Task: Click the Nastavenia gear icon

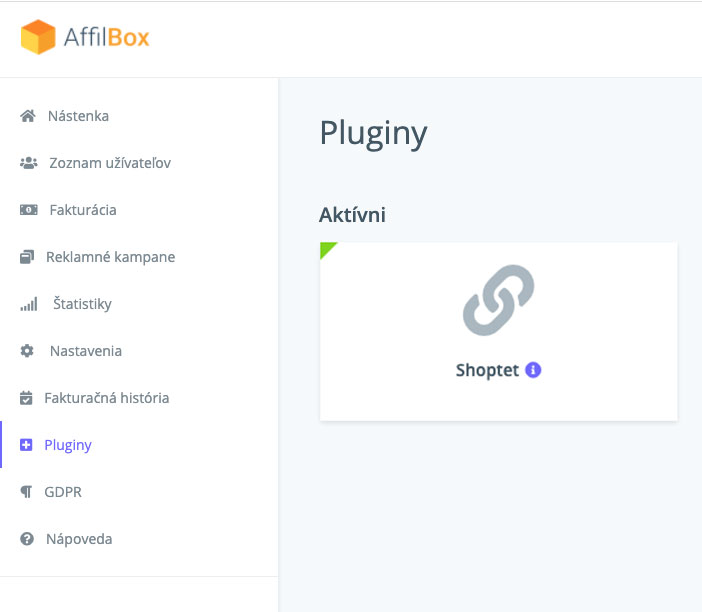Action: coord(27,351)
